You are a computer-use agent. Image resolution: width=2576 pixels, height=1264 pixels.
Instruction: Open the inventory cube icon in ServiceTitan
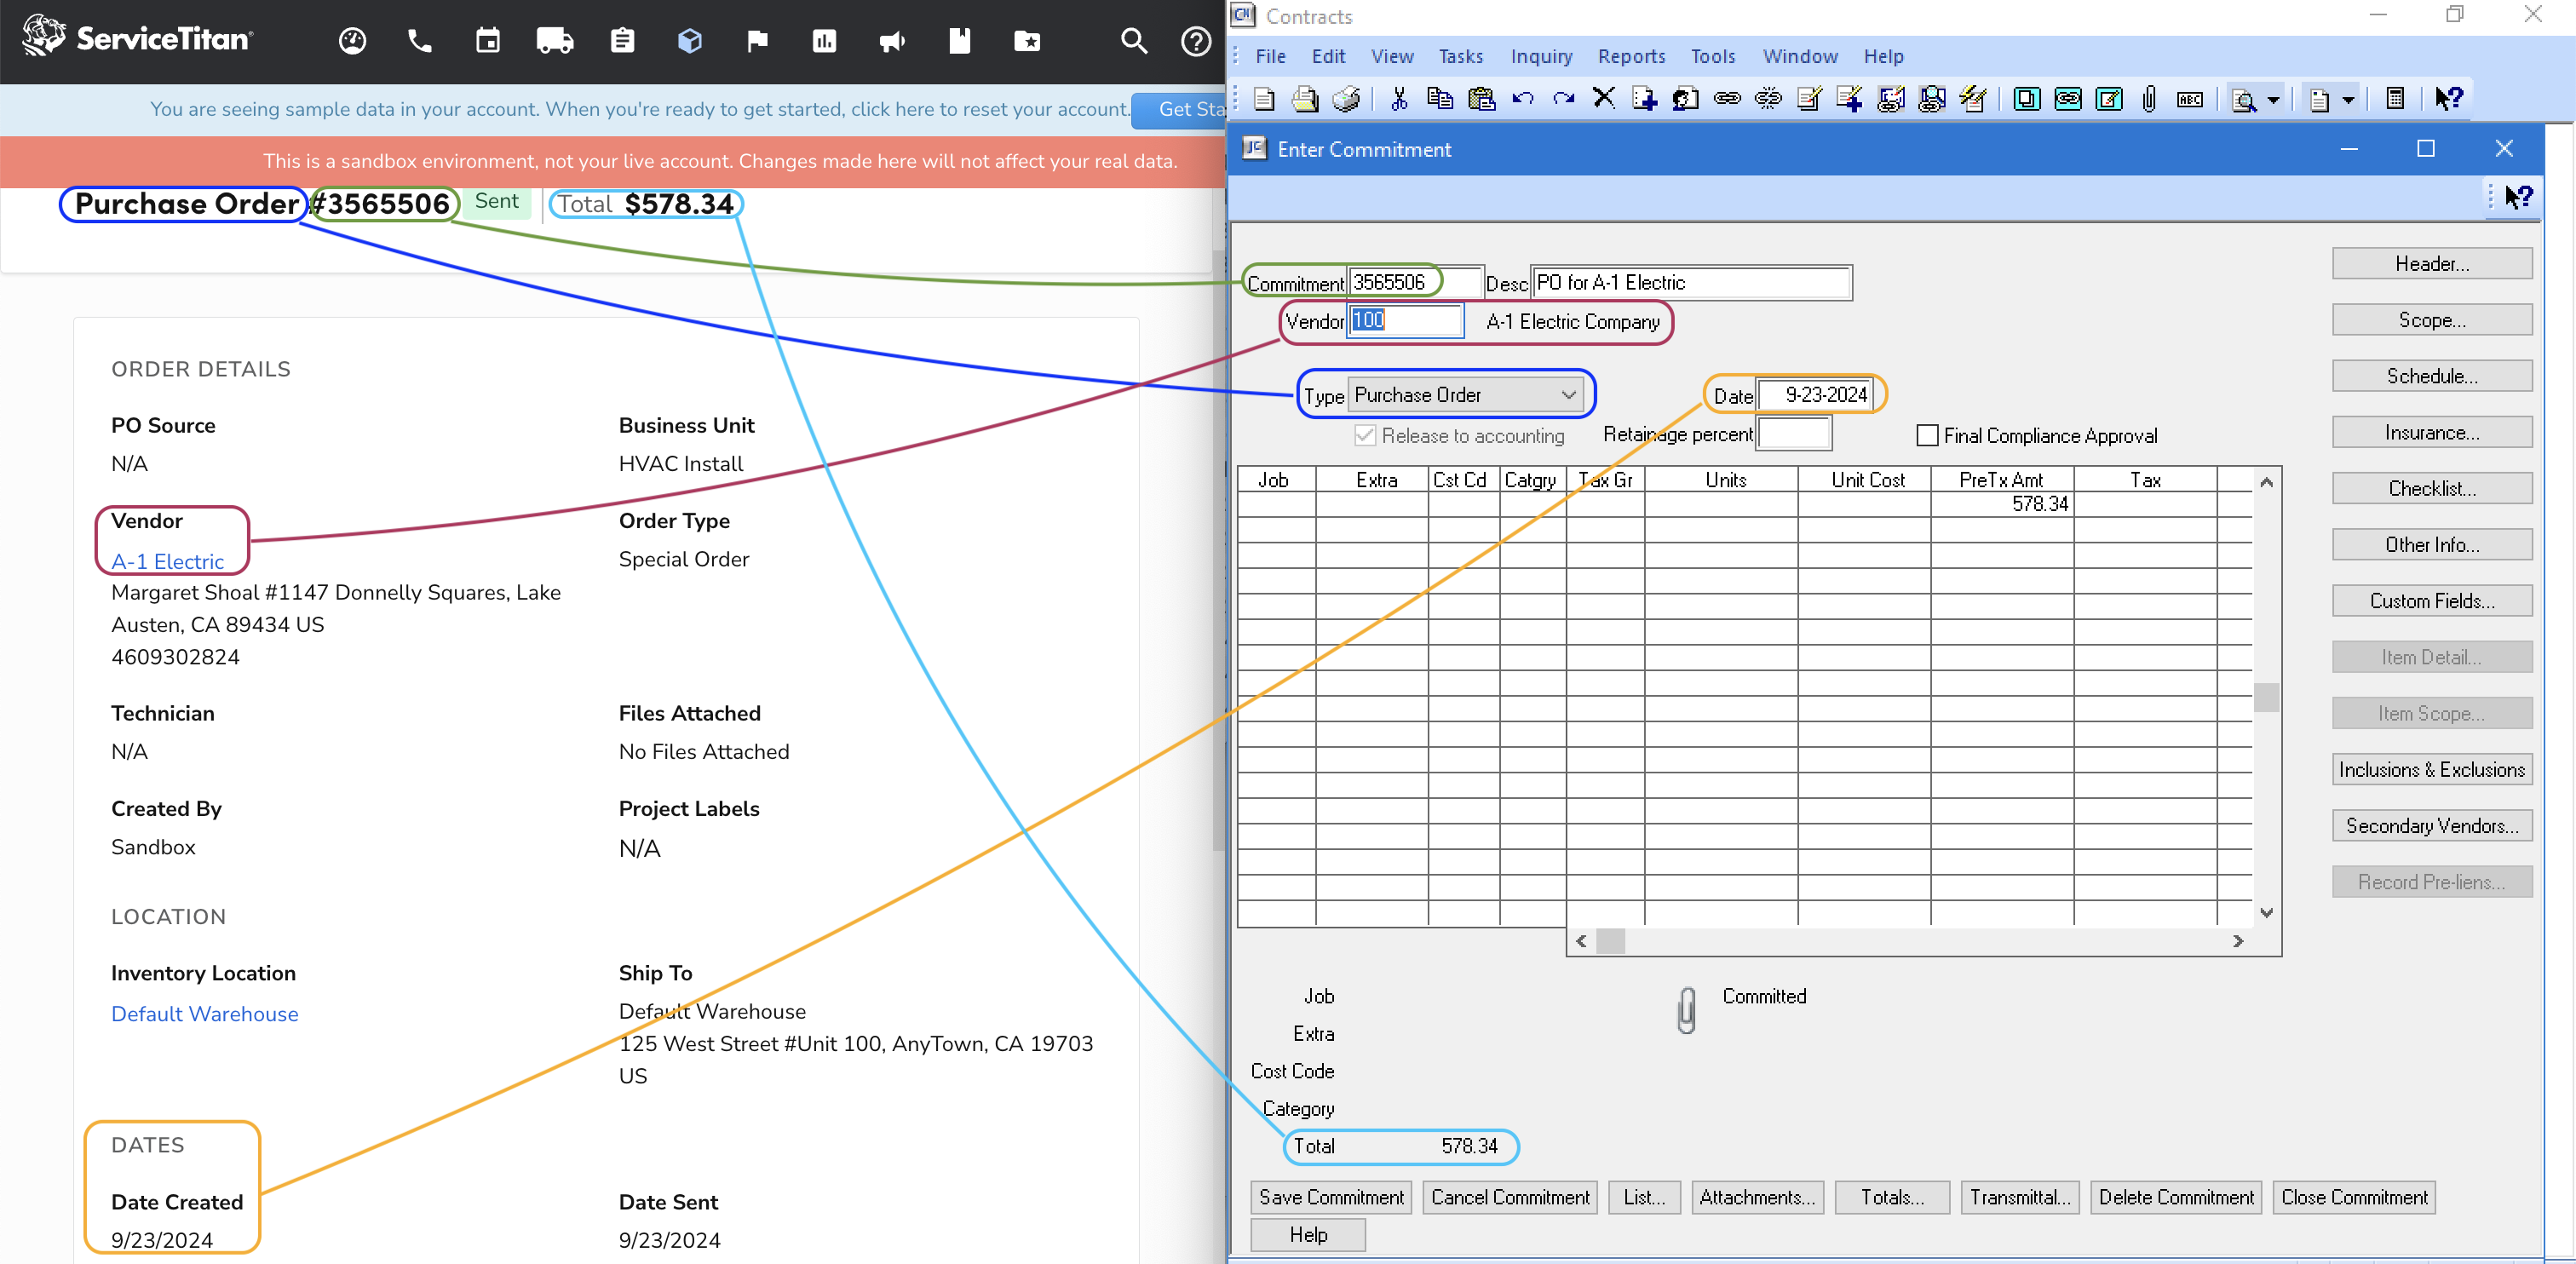690,41
